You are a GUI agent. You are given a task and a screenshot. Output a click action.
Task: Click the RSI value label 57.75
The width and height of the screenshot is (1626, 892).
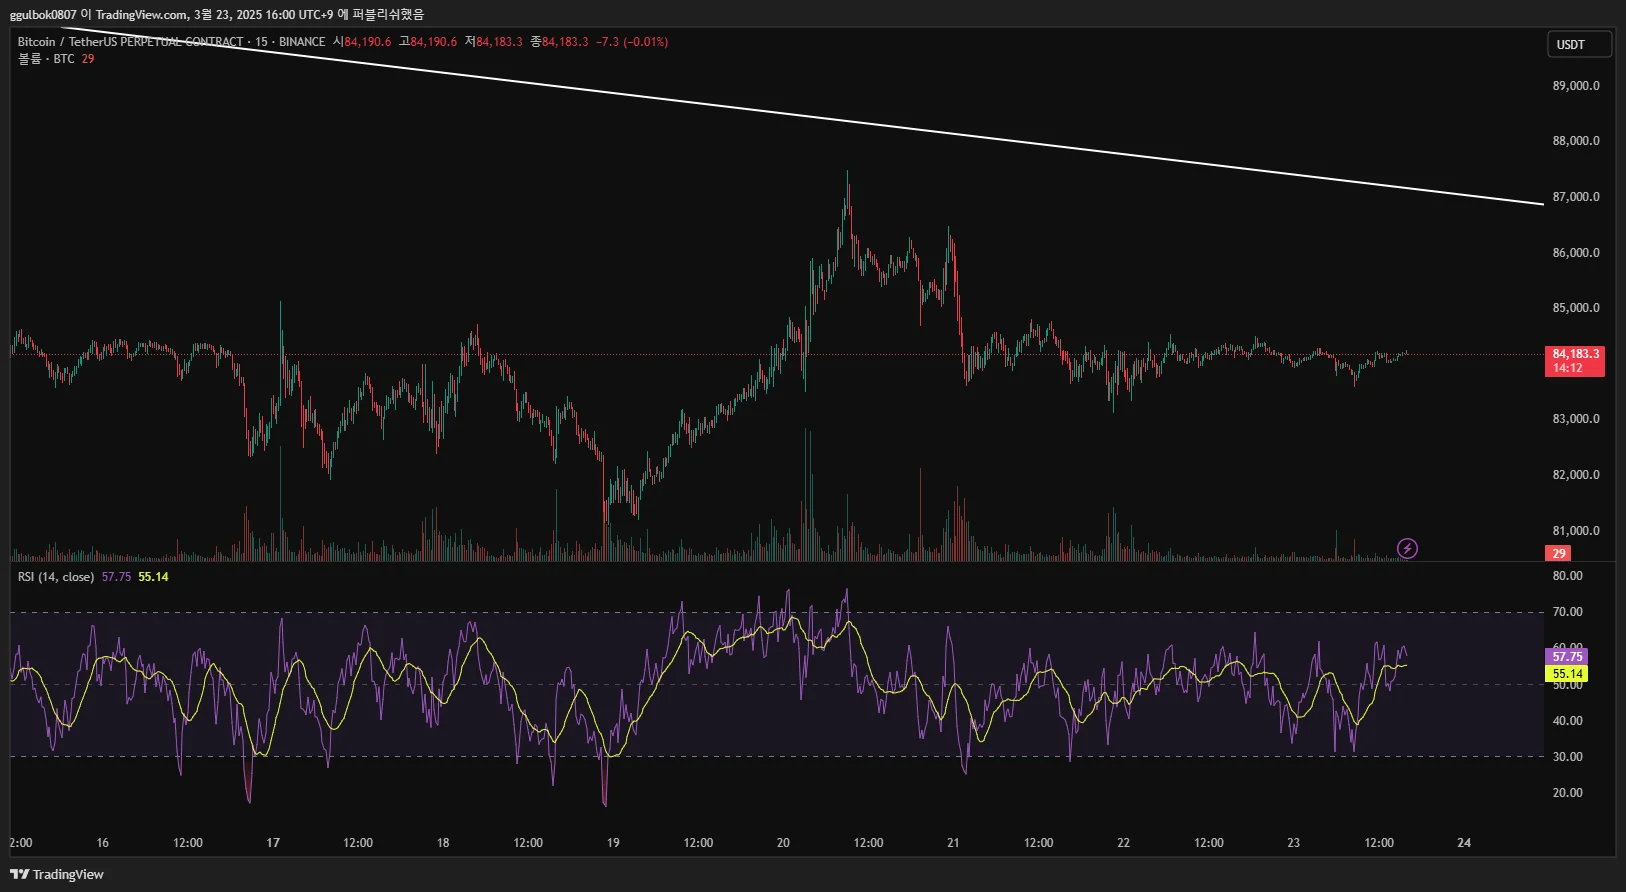click(1567, 656)
